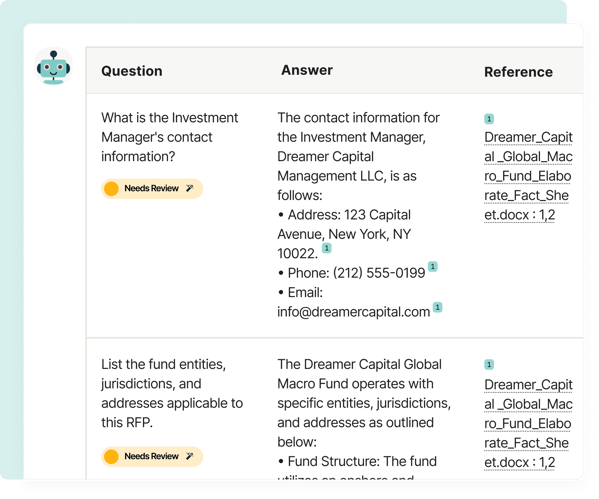Click the orange status dot for Investment Manager question
This screenshot has height=499, width=599.
point(111,188)
